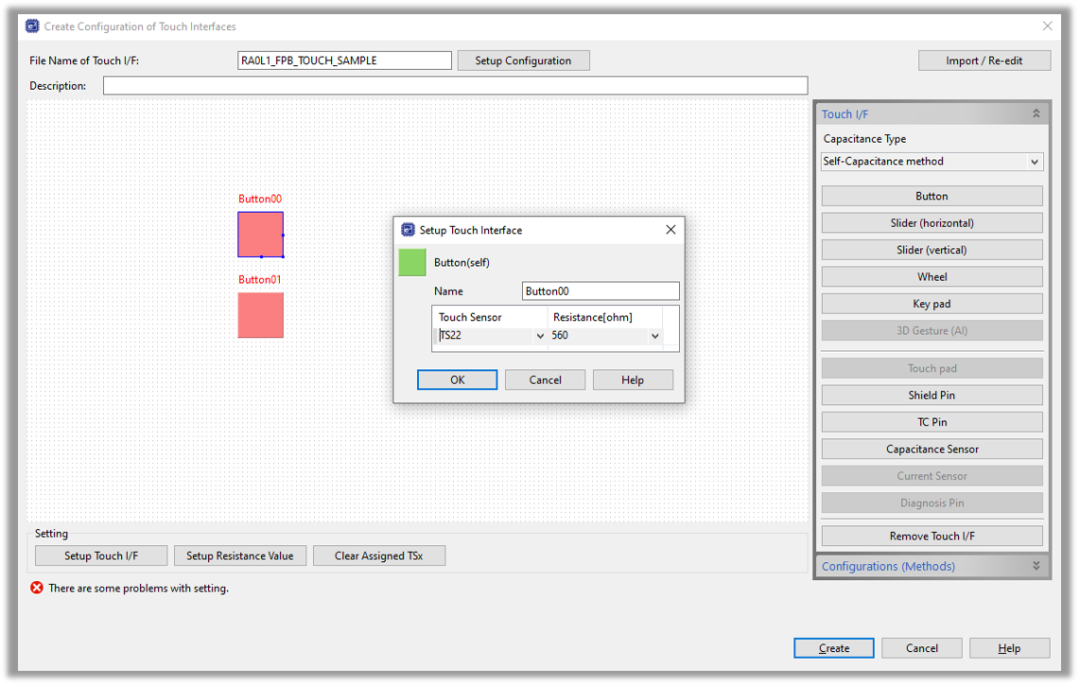Click the Current Sensor button
This screenshot has width=1080, height=686.
point(932,475)
